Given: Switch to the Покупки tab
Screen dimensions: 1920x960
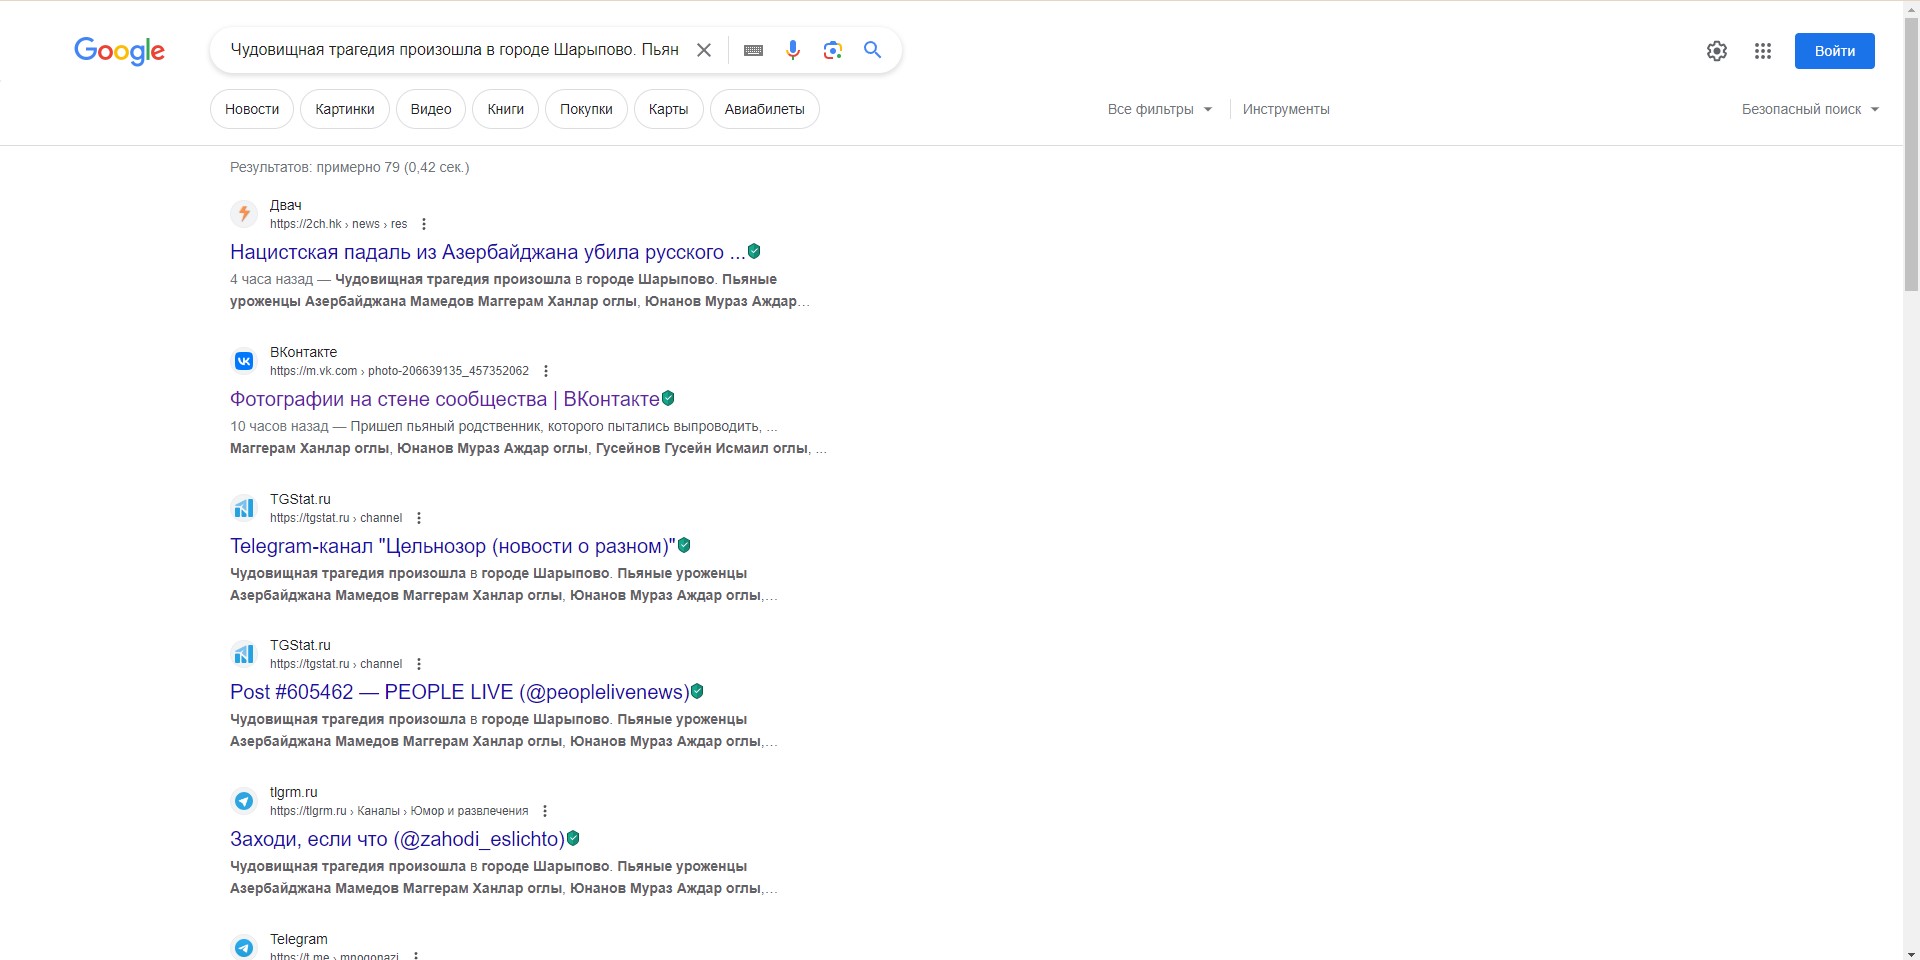Looking at the screenshot, I should pyautogui.click(x=586, y=109).
